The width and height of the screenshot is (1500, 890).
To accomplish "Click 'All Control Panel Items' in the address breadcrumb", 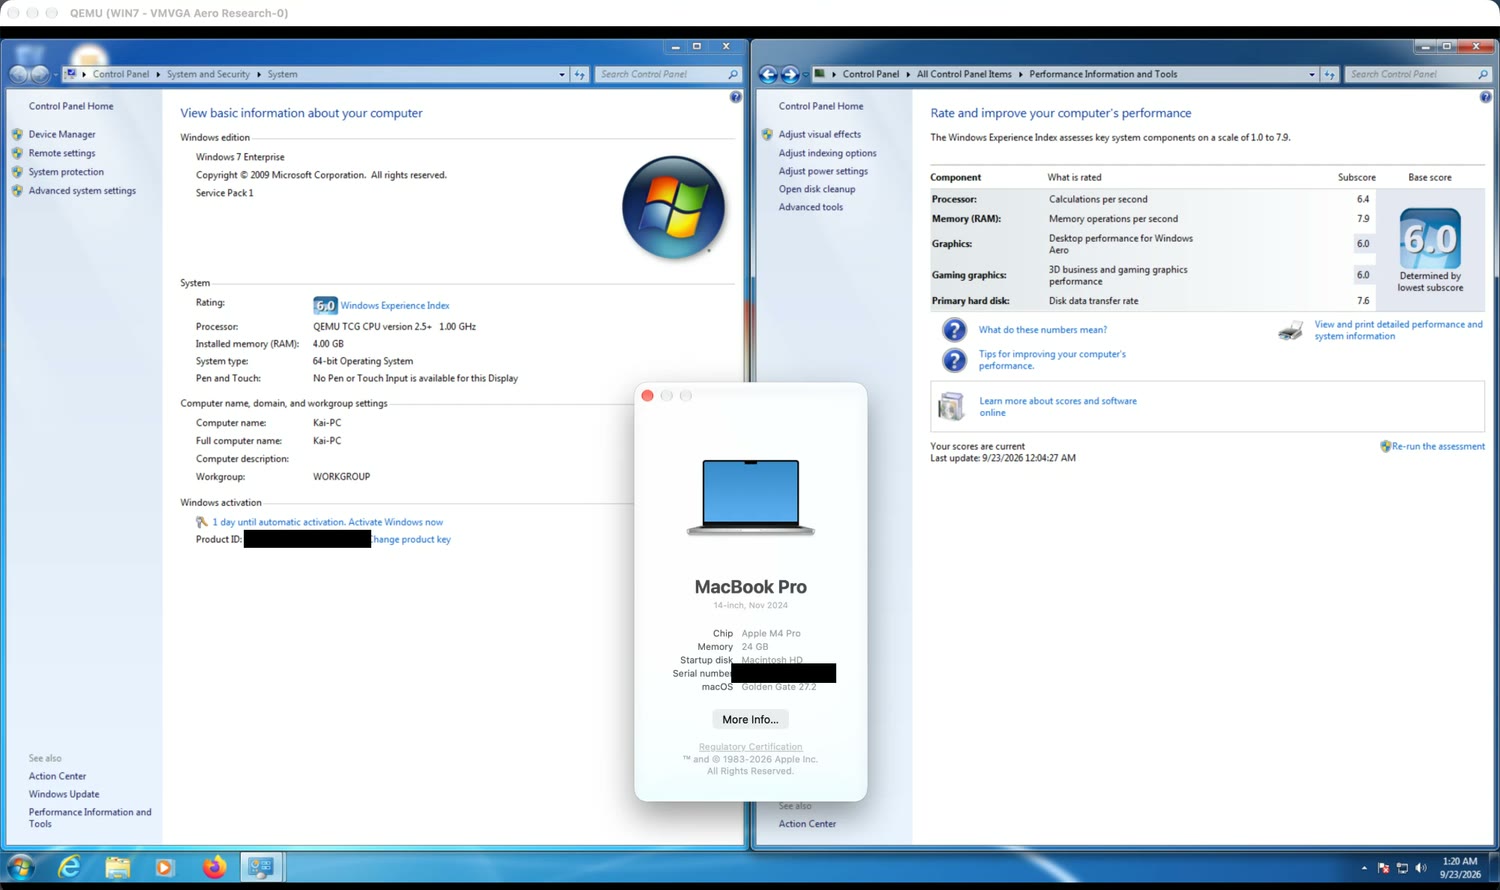I will (964, 74).
